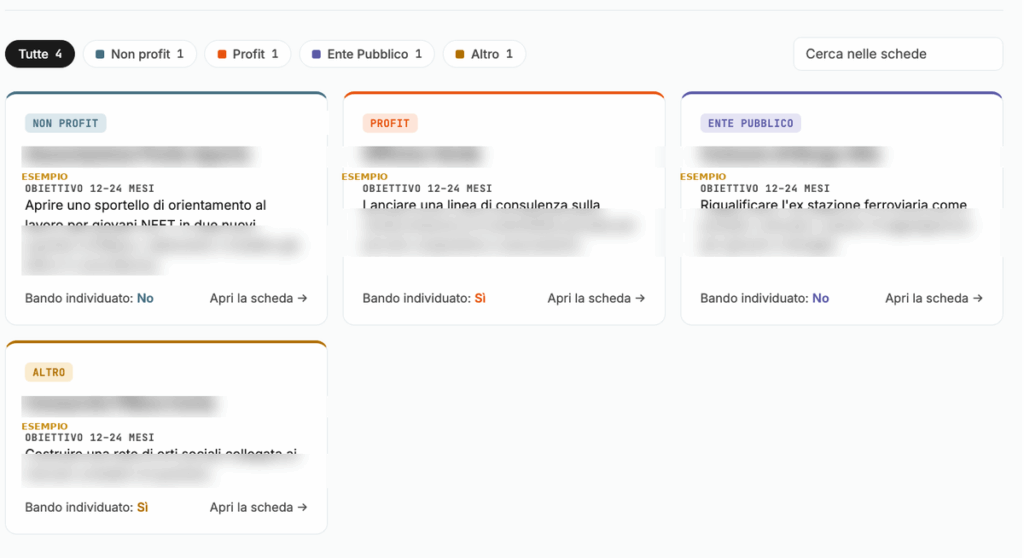The height and width of the screenshot is (558, 1024).
Task: Open the Profit card's Apri la scheda link
Action: click(x=596, y=298)
